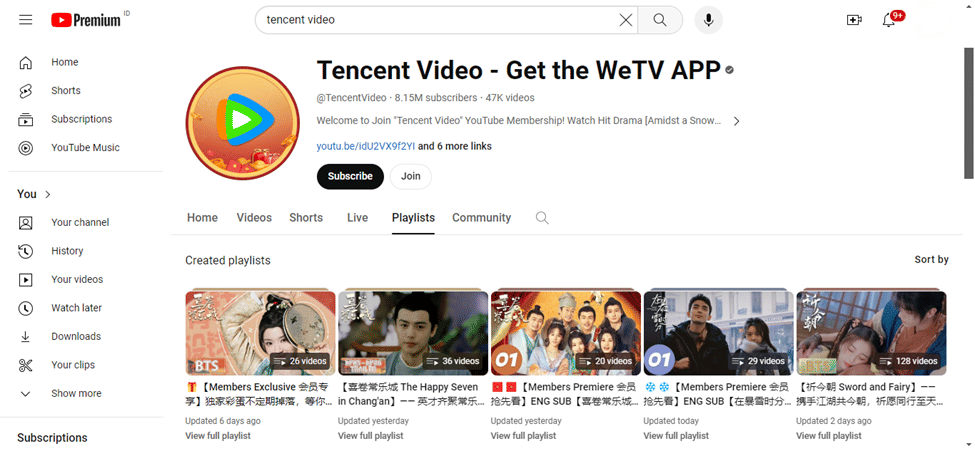
Task: Open History sidebar icon
Action: [x=25, y=251]
